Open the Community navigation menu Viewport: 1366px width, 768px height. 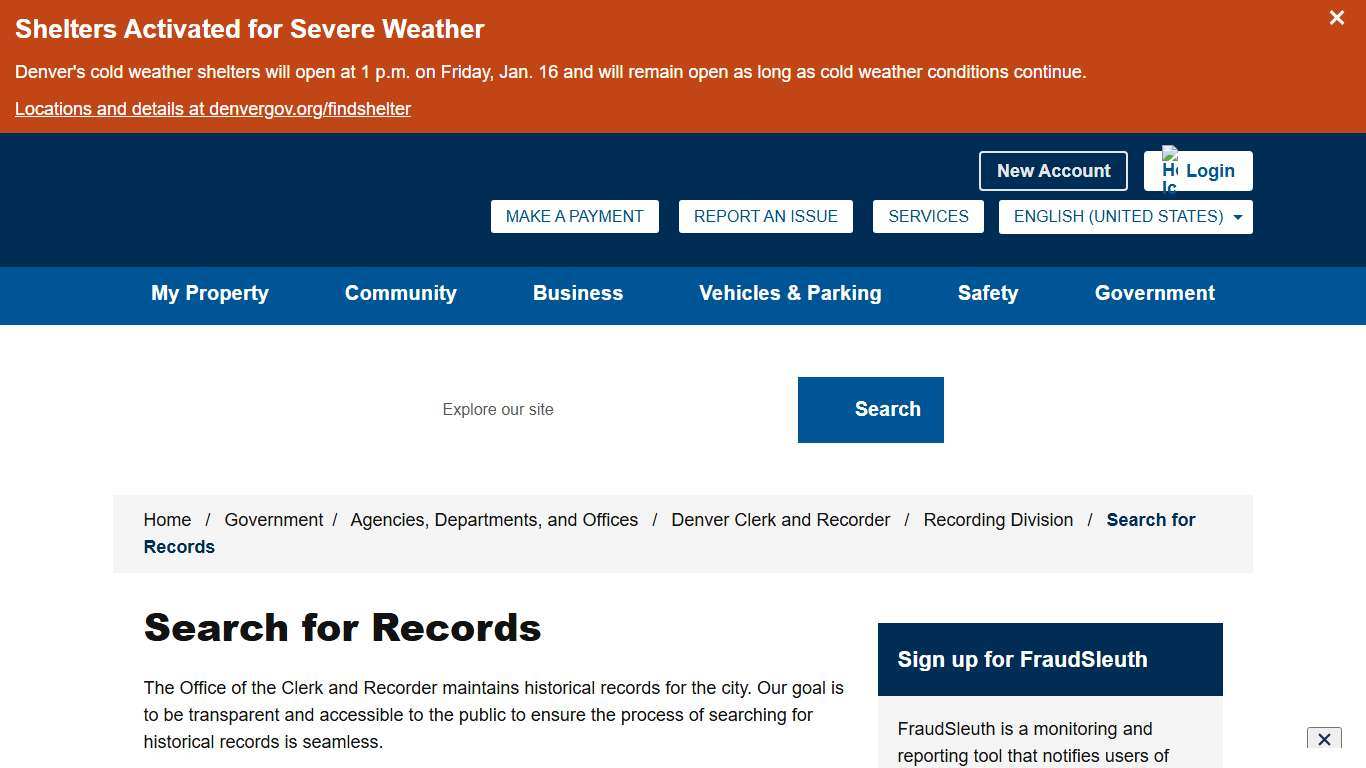click(400, 293)
